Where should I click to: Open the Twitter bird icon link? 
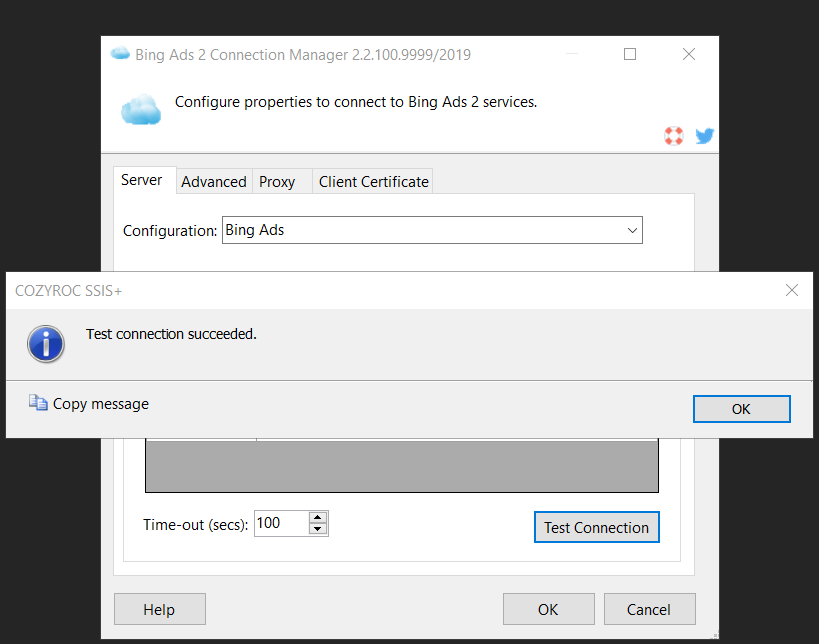click(x=705, y=136)
